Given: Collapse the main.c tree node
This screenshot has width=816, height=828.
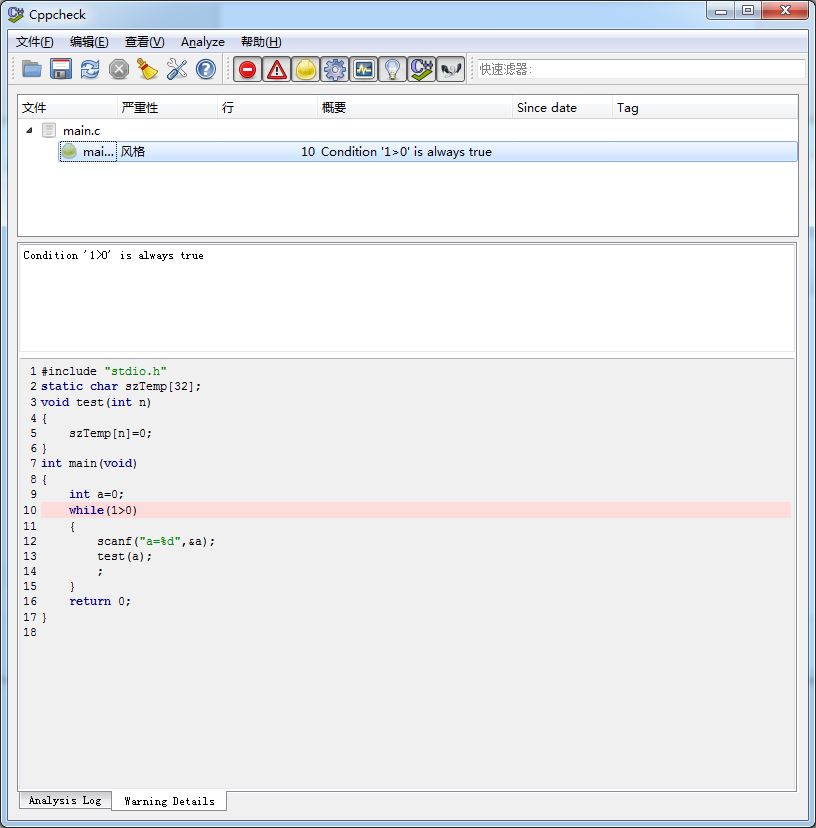Looking at the screenshot, I should [x=30, y=130].
